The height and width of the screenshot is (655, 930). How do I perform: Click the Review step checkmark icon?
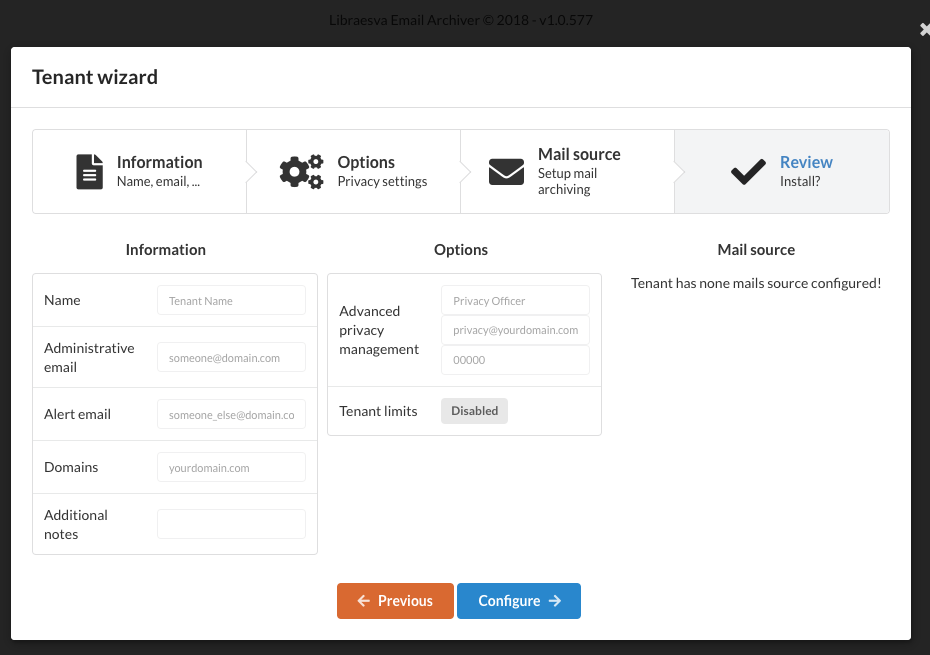(748, 171)
